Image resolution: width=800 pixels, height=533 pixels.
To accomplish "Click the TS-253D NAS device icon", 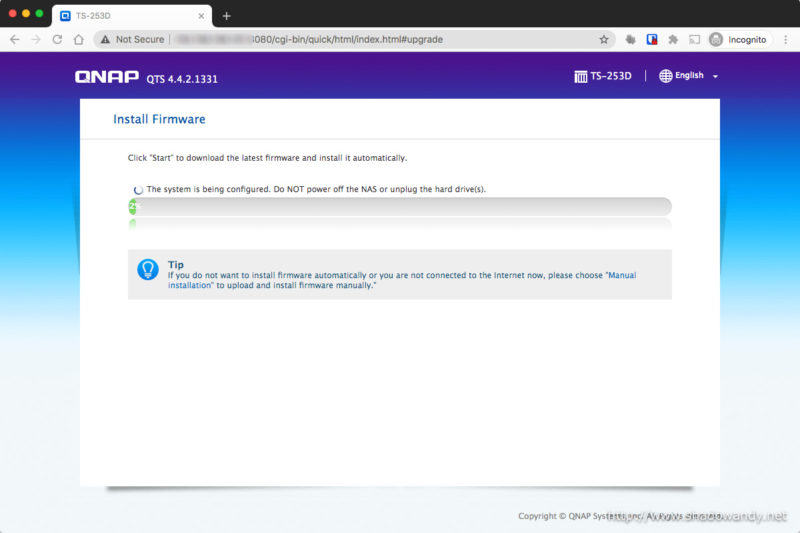I will [x=580, y=76].
